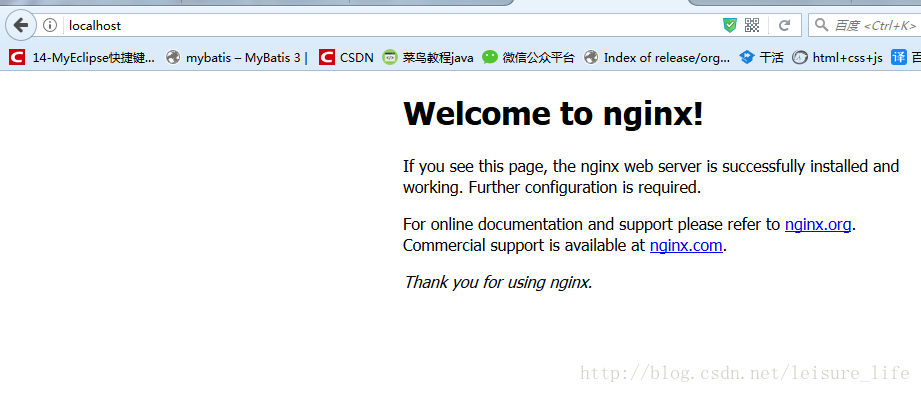Click the red C icon beside CSDN

(x=327, y=58)
